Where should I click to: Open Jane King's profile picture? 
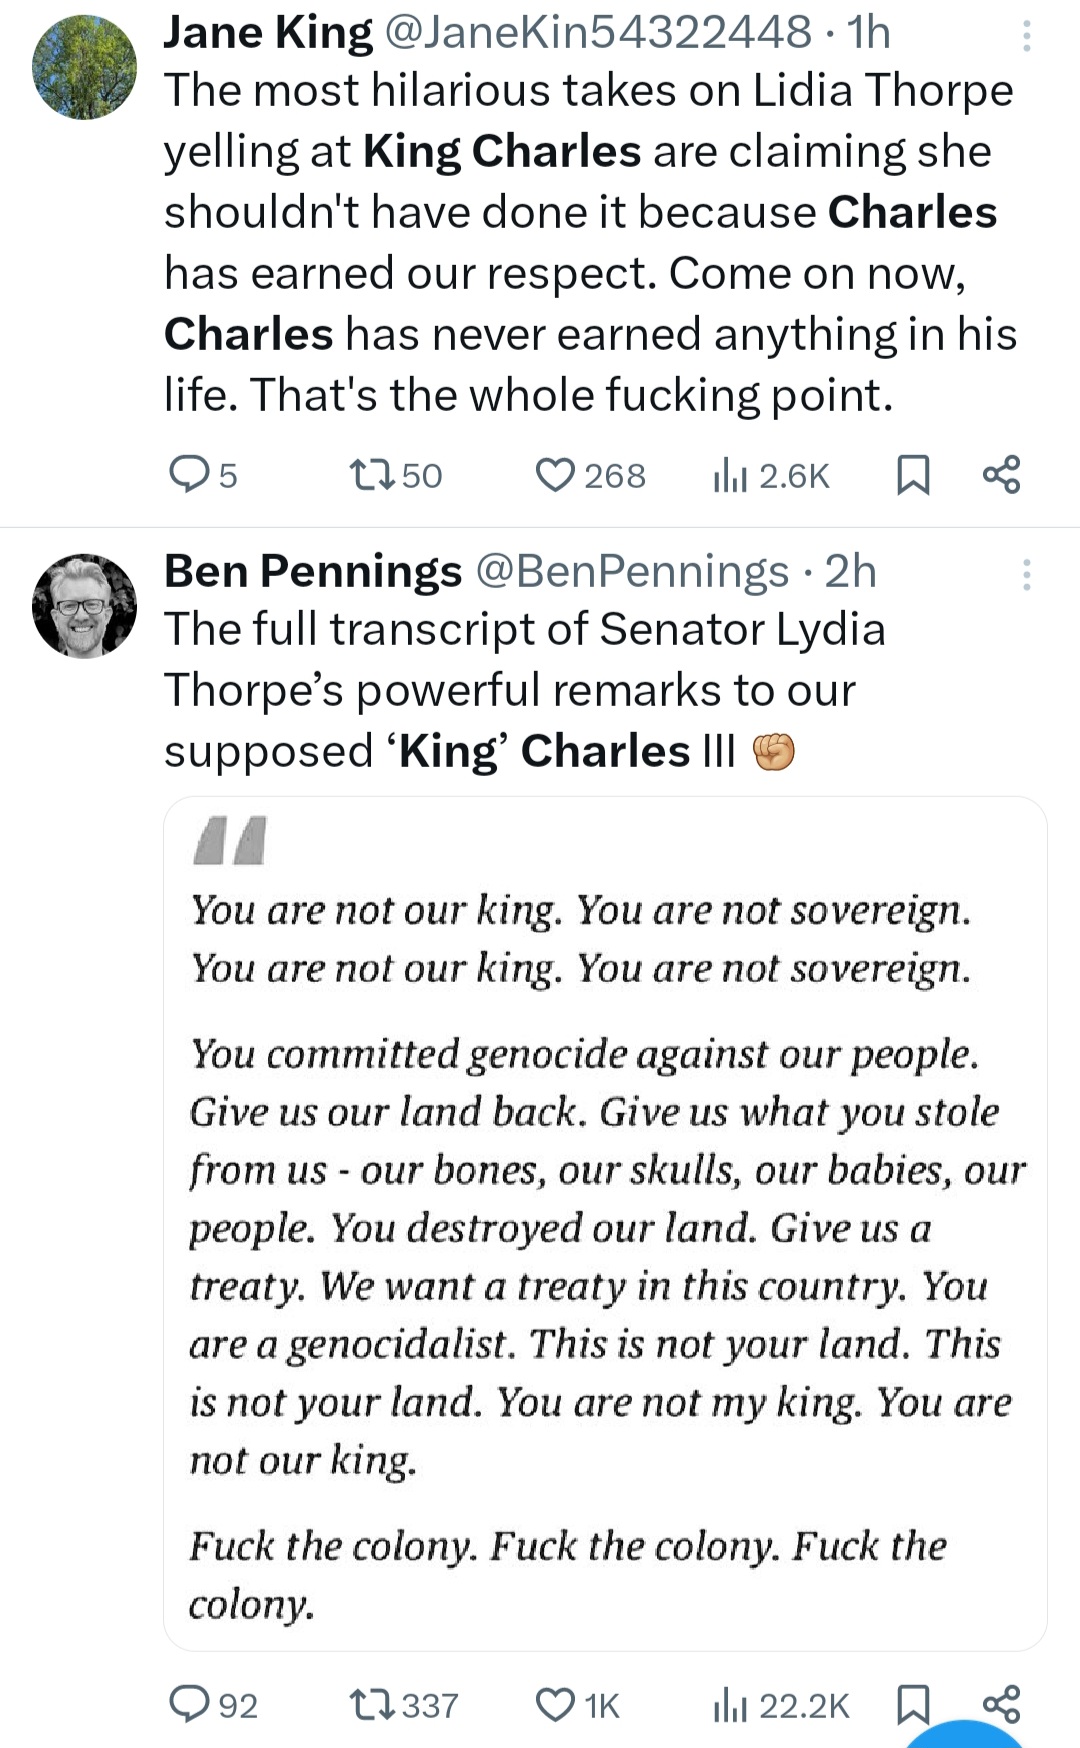[85, 68]
